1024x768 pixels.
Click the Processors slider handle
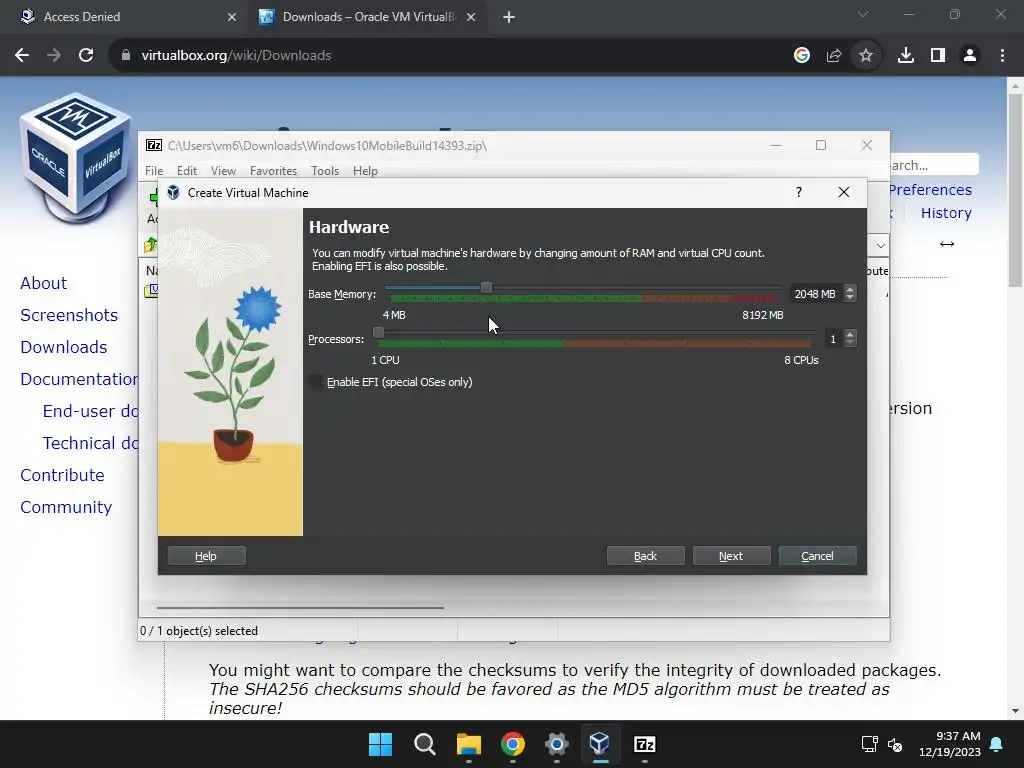coord(378,332)
